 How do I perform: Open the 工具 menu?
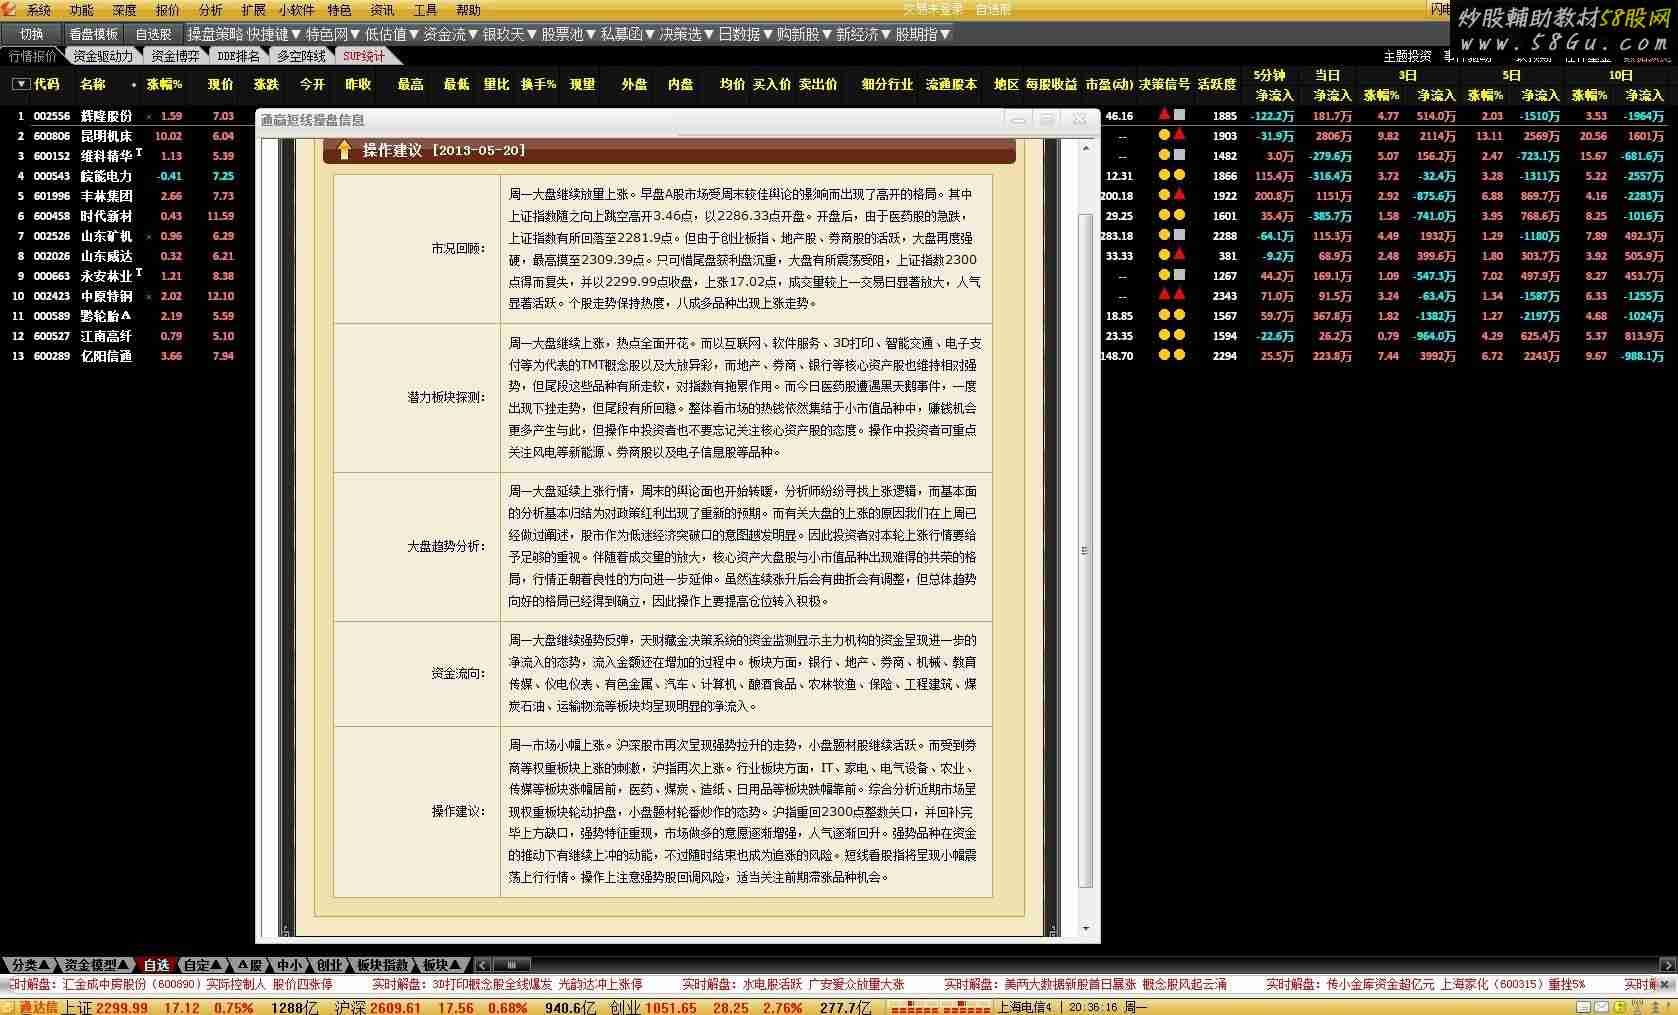(x=425, y=10)
